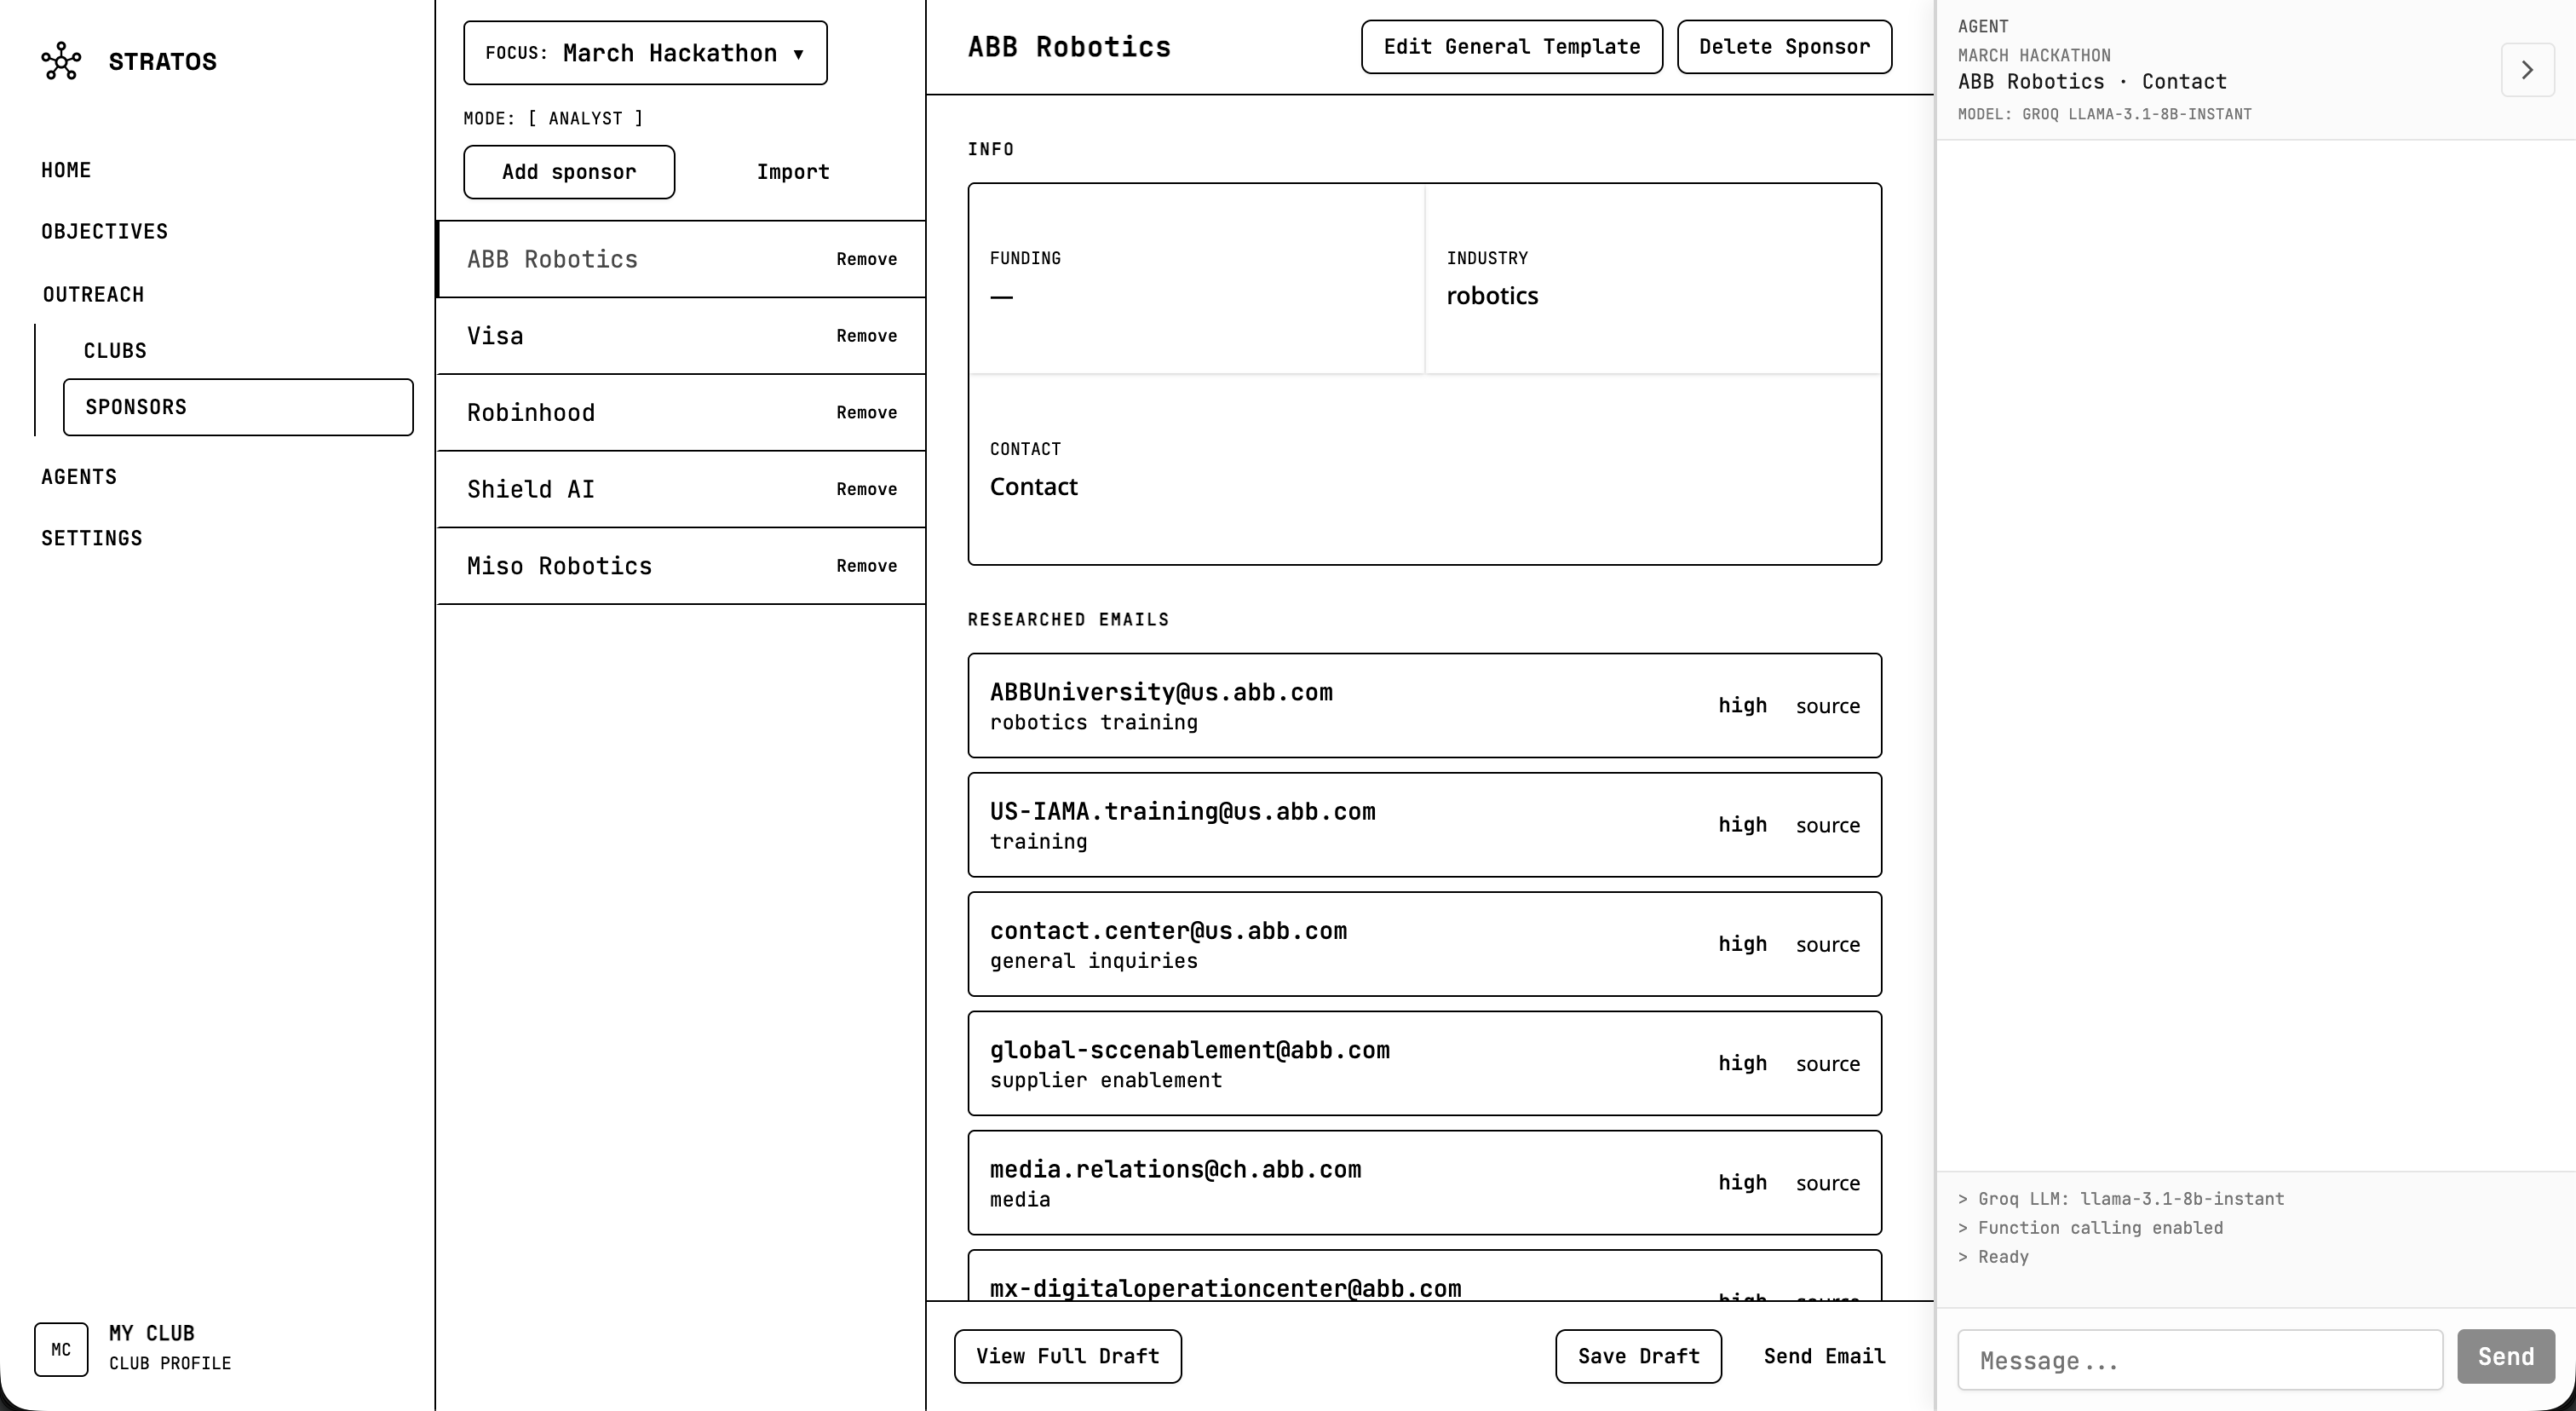Open source link for contact.center@us.abb.com
This screenshot has width=2576, height=1411.
[x=1827, y=944]
